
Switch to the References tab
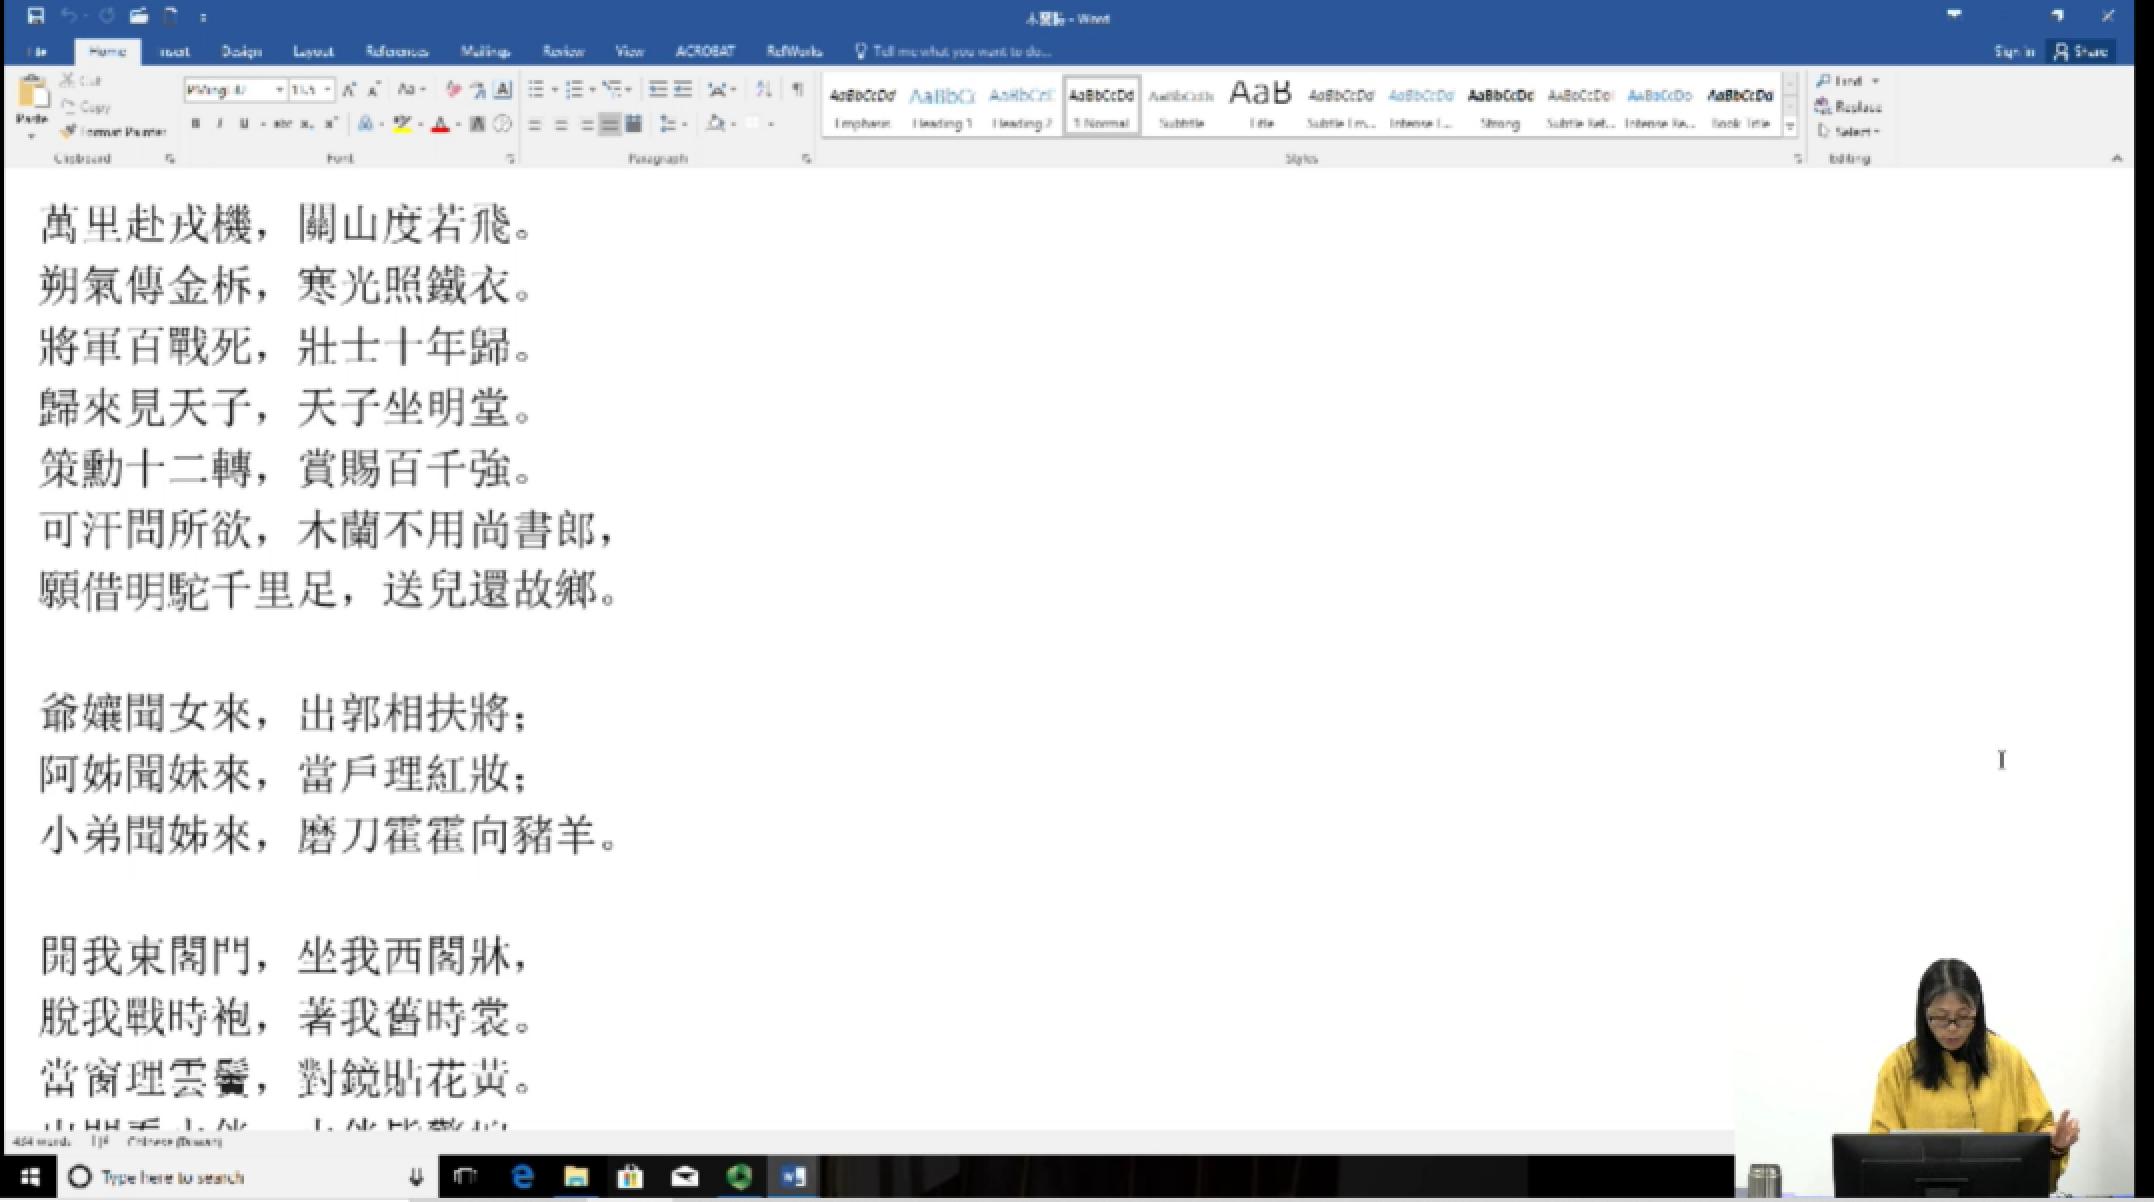(396, 51)
